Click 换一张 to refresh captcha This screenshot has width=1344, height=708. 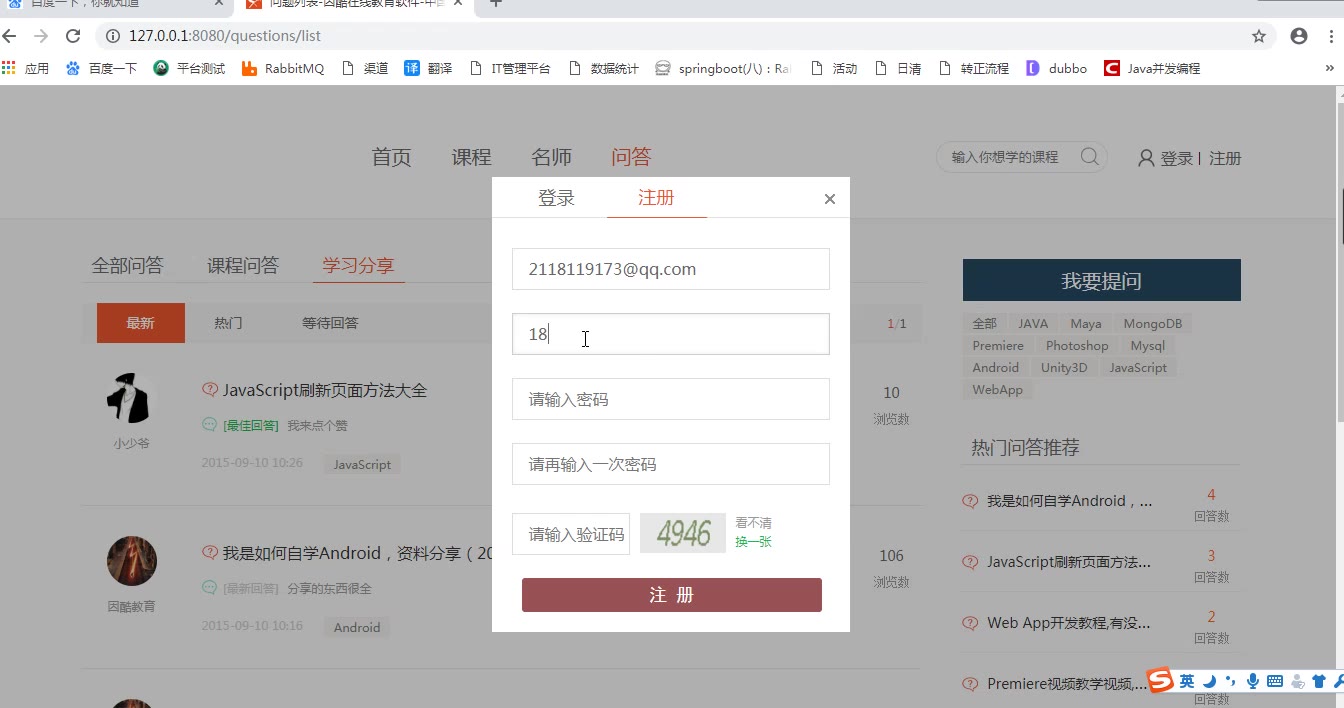tap(753, 542)
